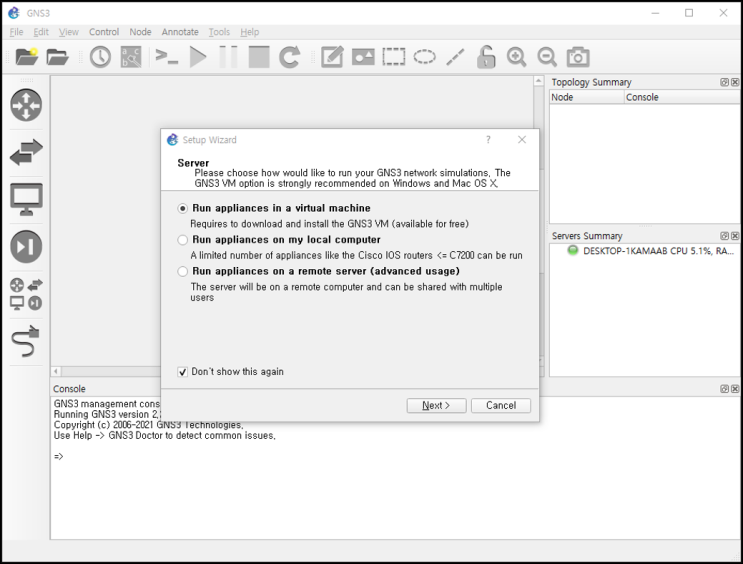Open the Edit menu

click(41, 32)
